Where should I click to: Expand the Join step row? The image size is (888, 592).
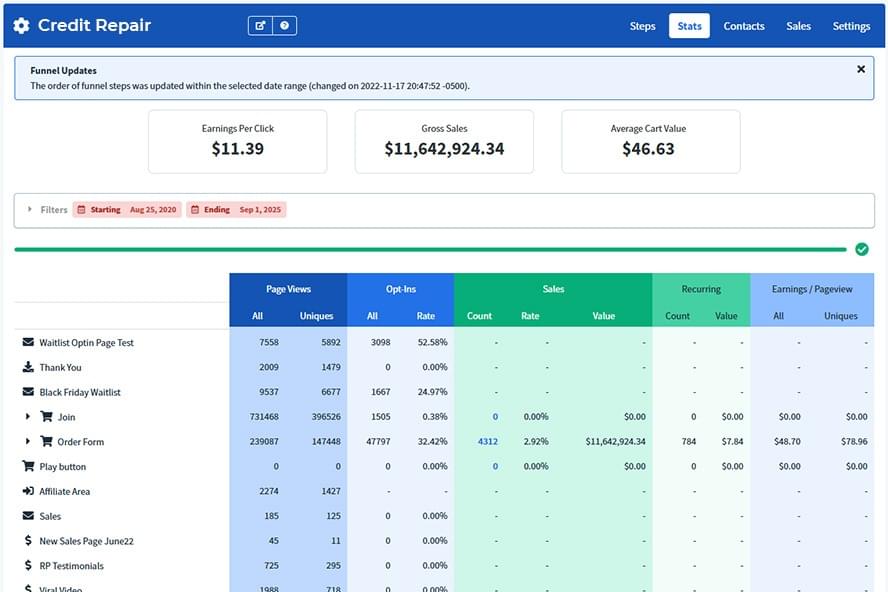click(x=28, y=417)
